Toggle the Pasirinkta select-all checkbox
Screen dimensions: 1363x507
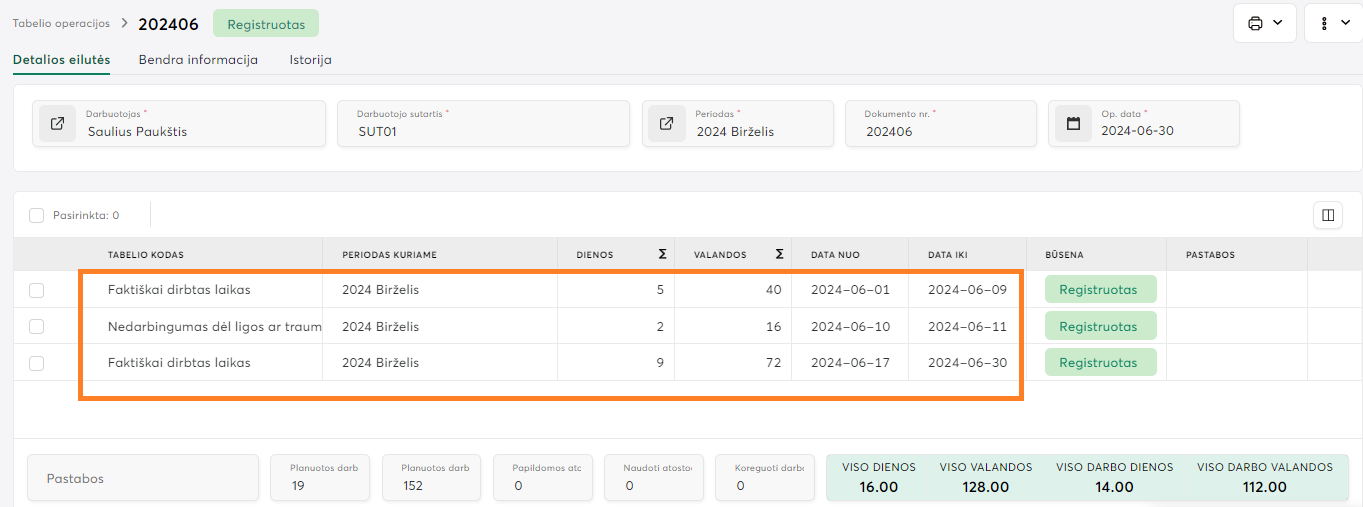(37, 215)
